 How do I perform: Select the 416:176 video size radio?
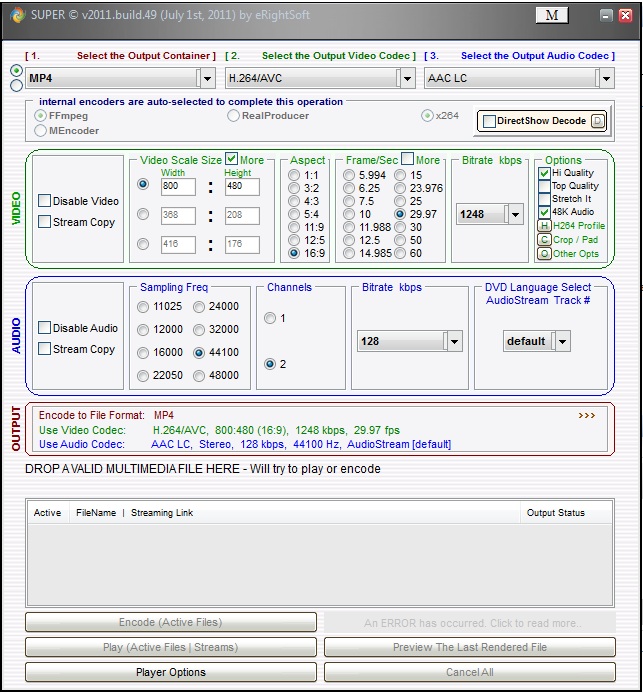pyautogui.click(x=143, y=244)
